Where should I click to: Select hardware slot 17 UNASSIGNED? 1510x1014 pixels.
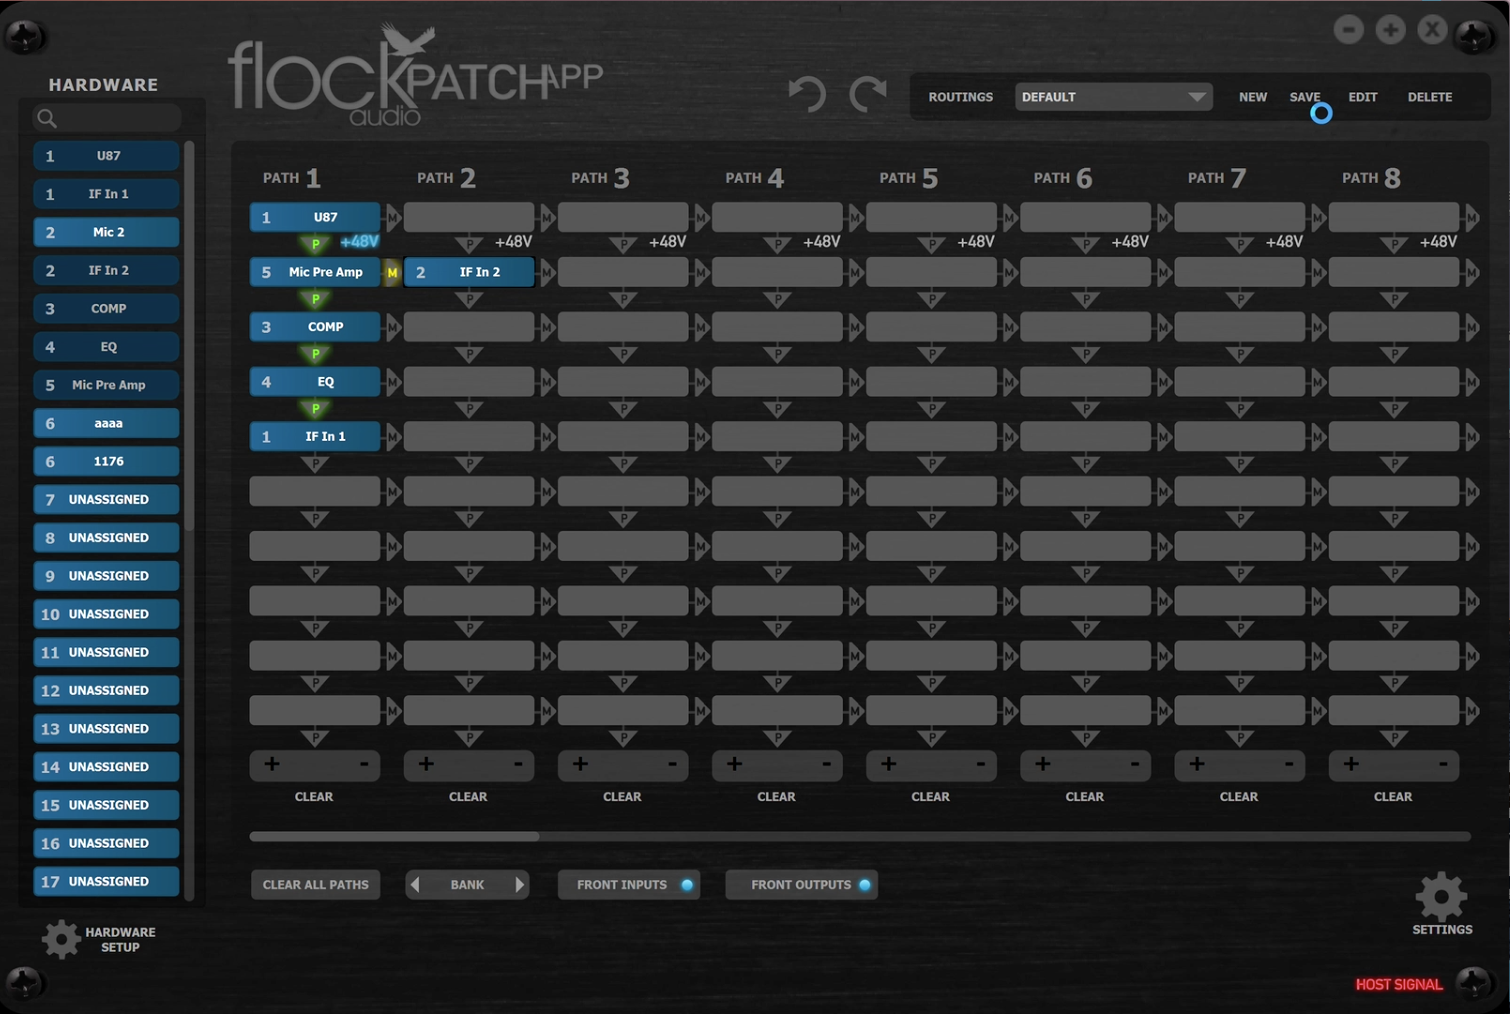106,881
